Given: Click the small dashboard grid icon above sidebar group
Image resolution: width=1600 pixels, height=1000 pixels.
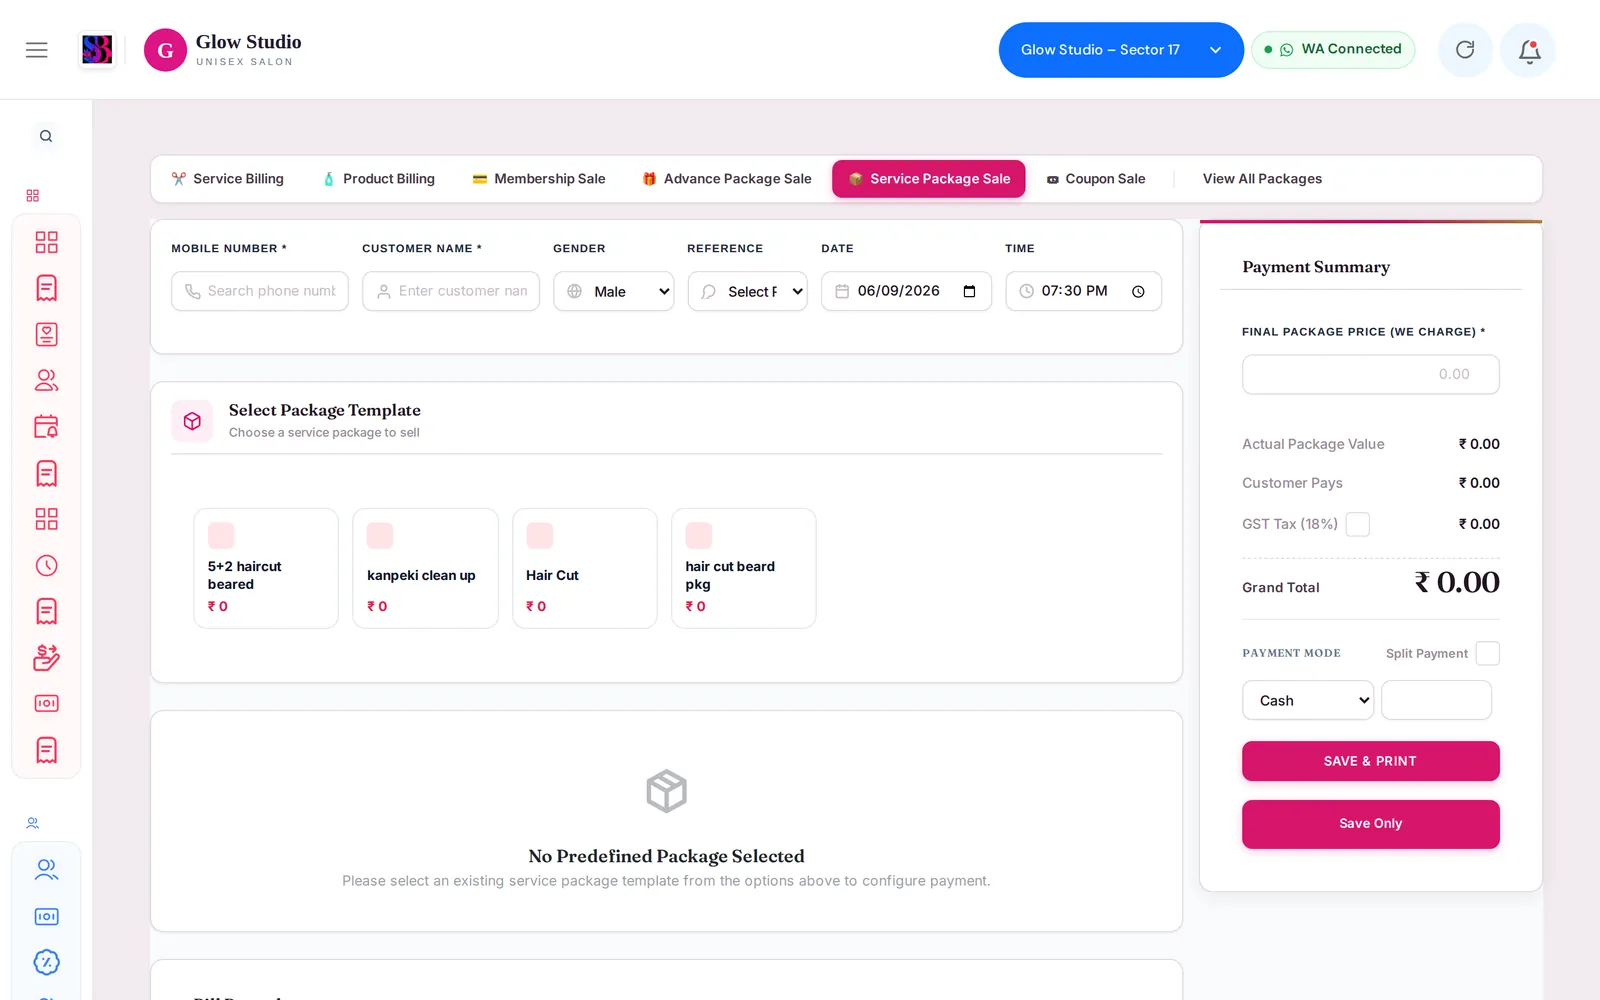Looking at the screenshot, I should (x=33, y=196).
